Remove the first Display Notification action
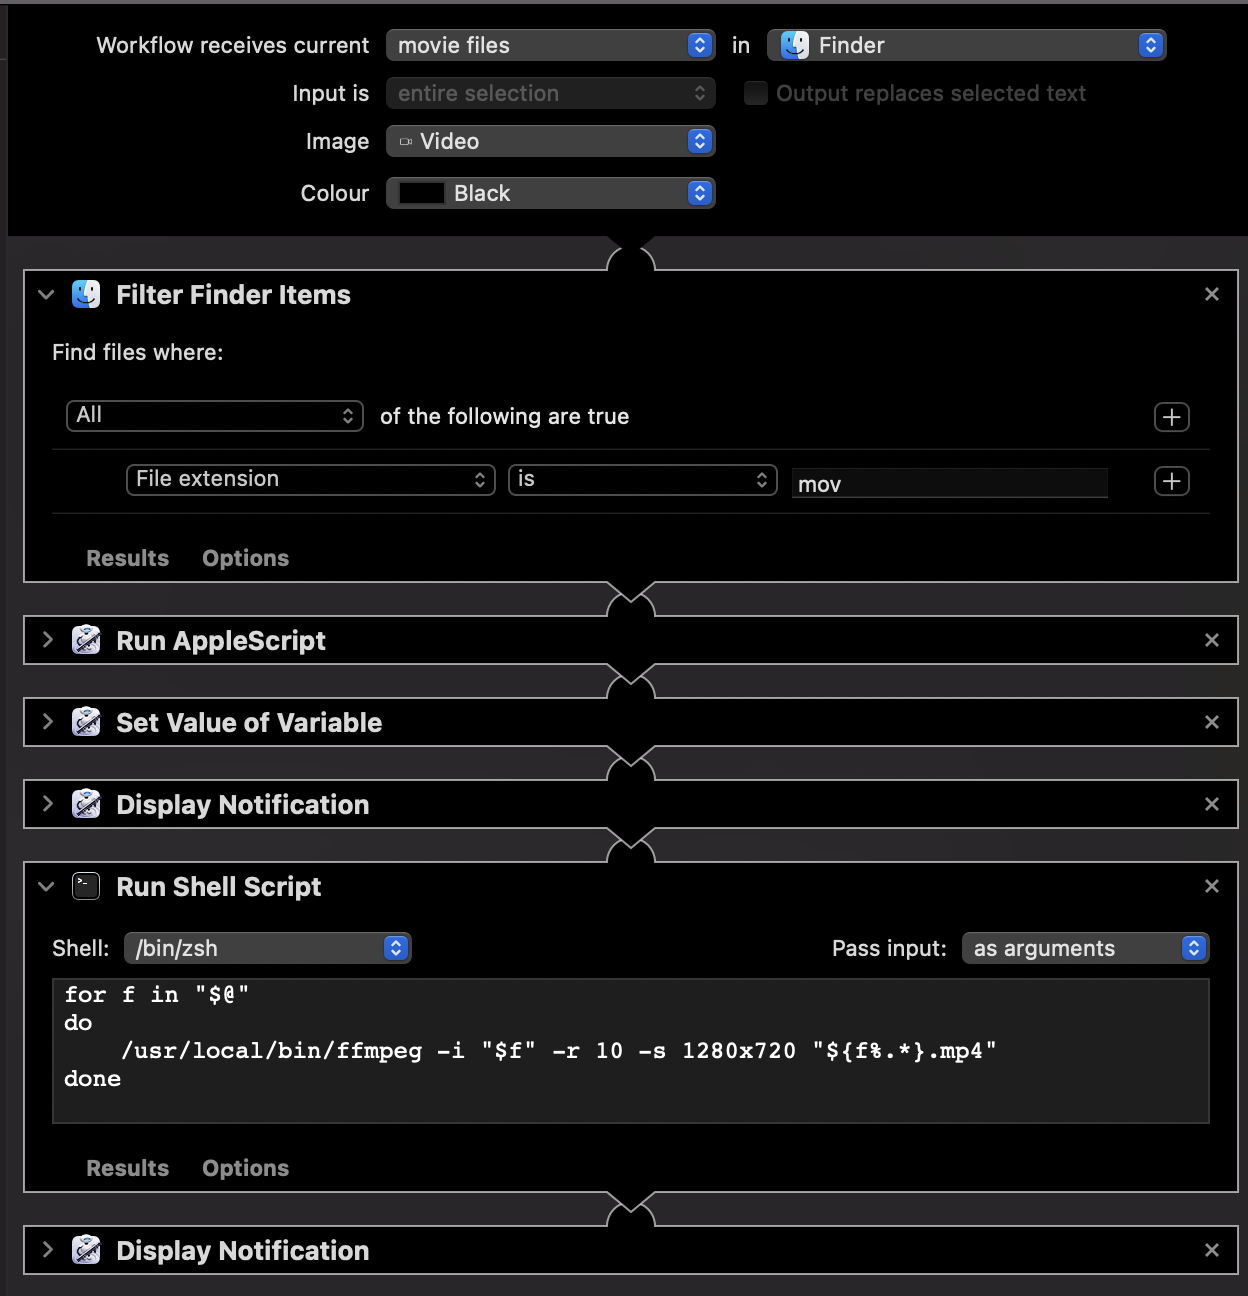This screenshot has width=1248, height=1296. pyautogui.click(x=1212, y=804)
